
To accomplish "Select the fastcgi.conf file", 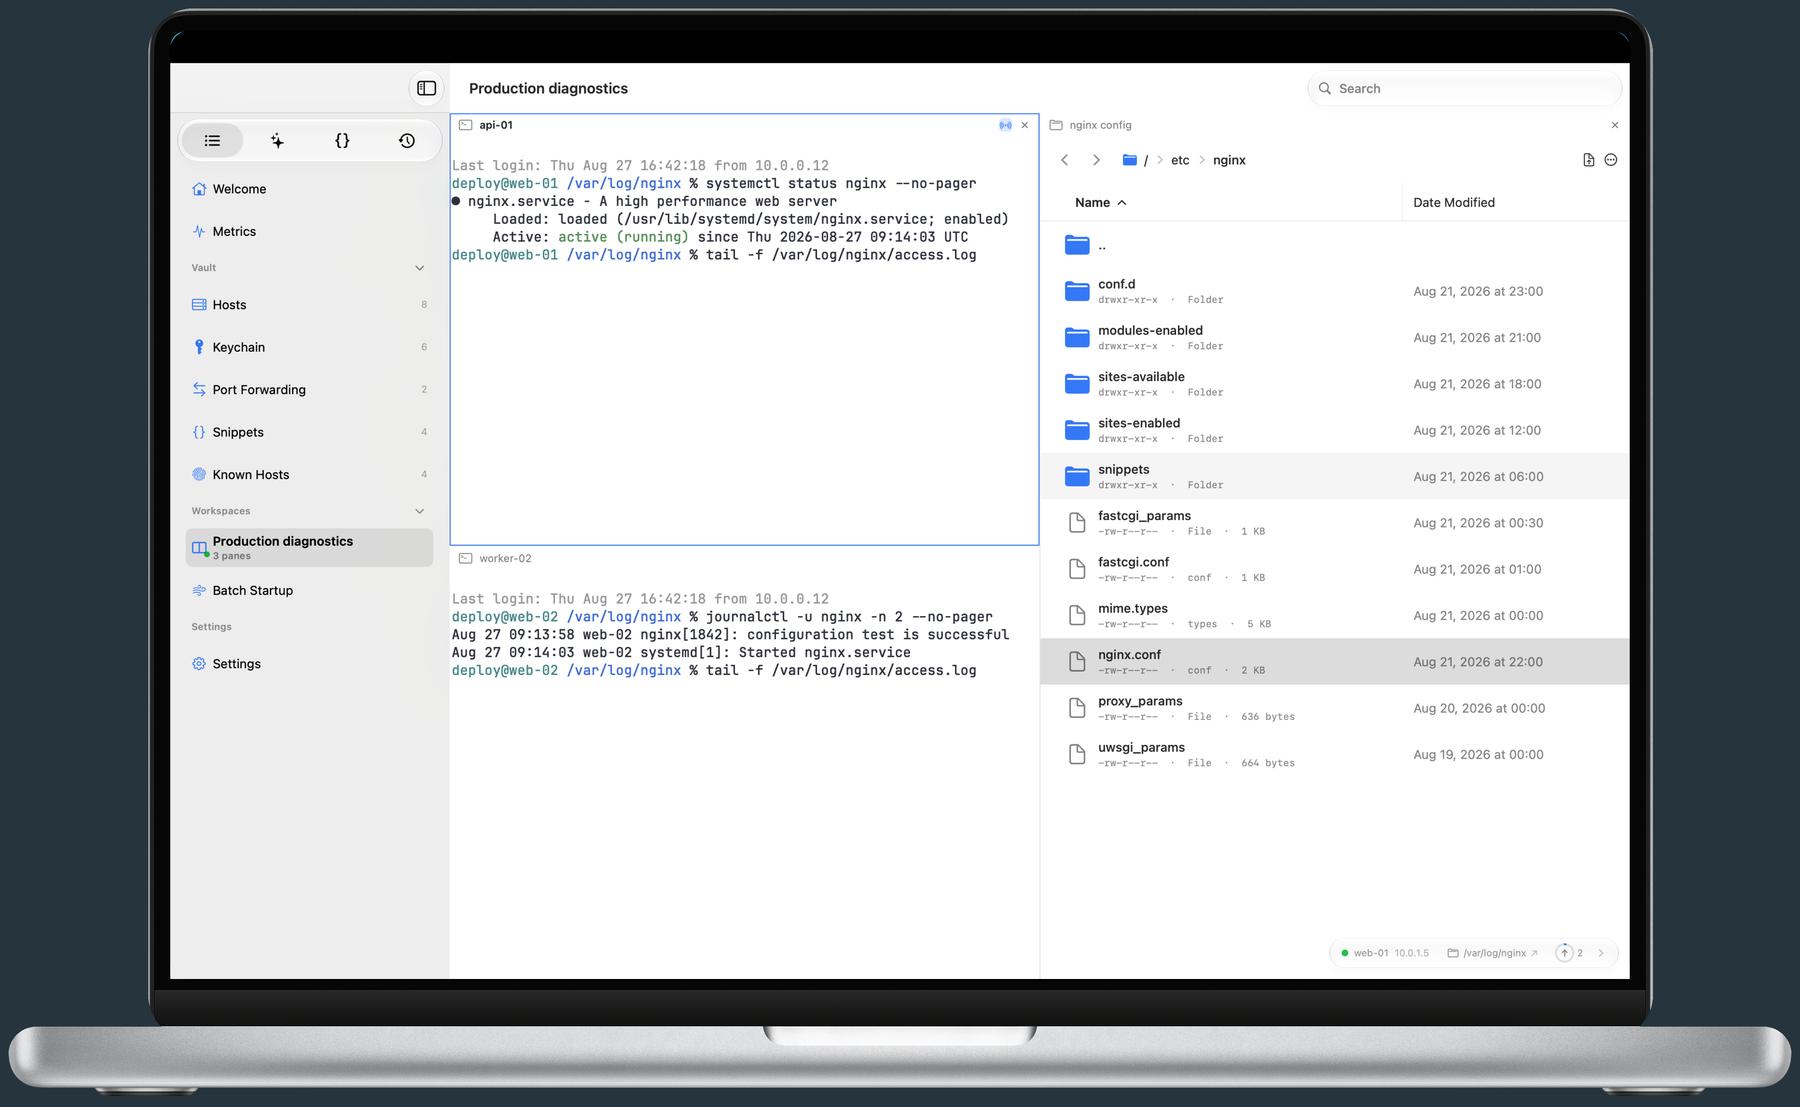I will point(1334,569).
